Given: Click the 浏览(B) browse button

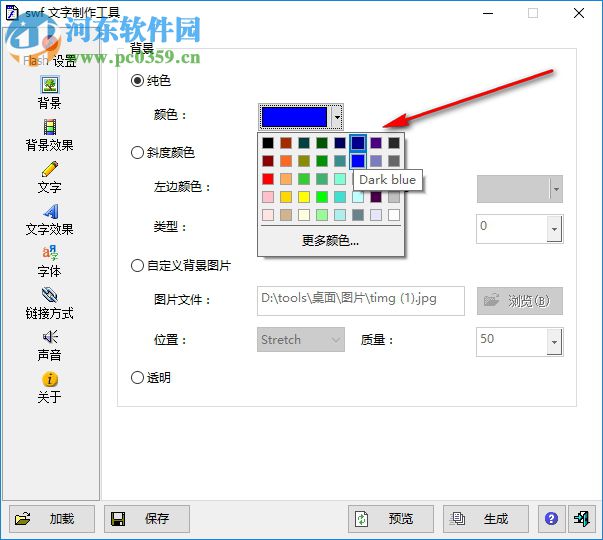Looking at the screenshot, I should tap(520, 301).
